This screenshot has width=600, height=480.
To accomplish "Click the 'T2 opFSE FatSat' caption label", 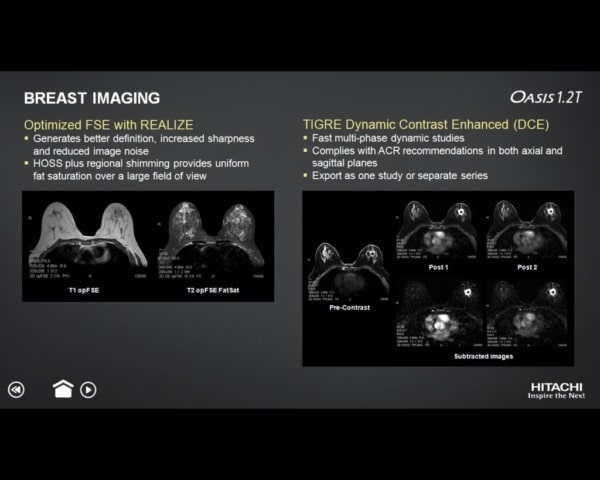I will tap(213, 290).
